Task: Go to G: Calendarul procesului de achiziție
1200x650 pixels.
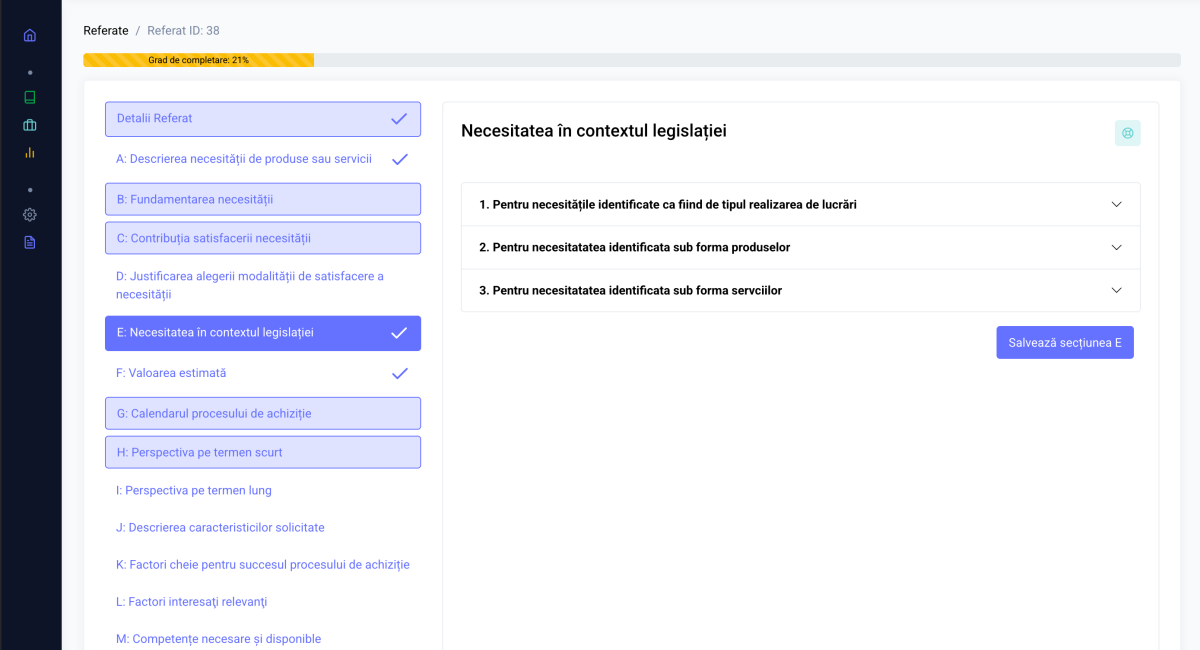Action: click(x=262, y=413)
